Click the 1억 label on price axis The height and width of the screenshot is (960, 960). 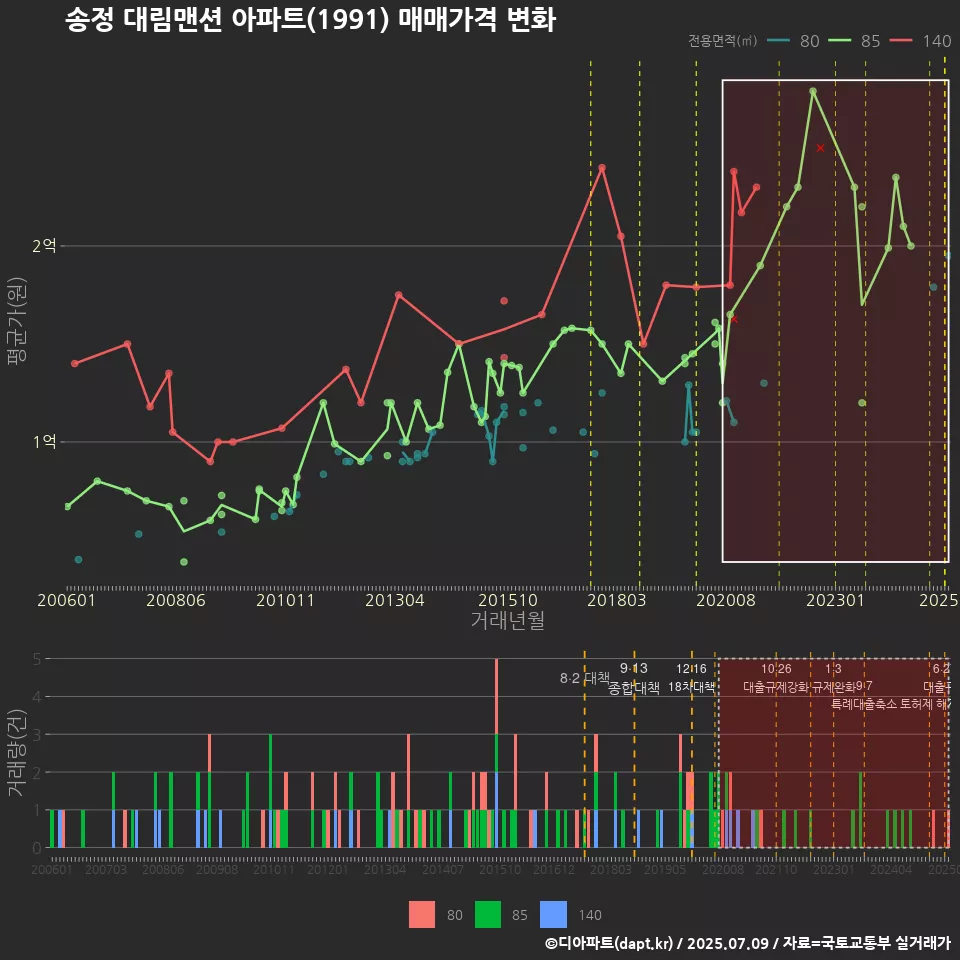(44, 441)
